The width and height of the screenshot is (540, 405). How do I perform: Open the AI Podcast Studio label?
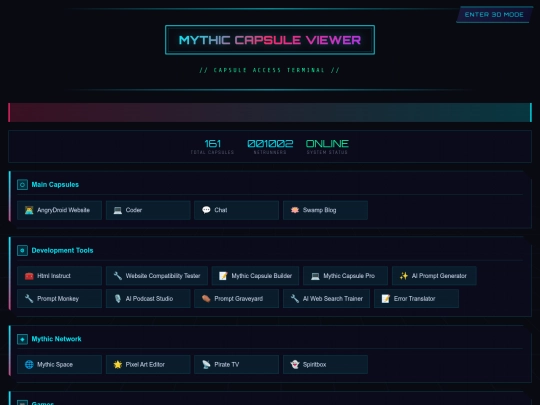[x=149, y=299]
